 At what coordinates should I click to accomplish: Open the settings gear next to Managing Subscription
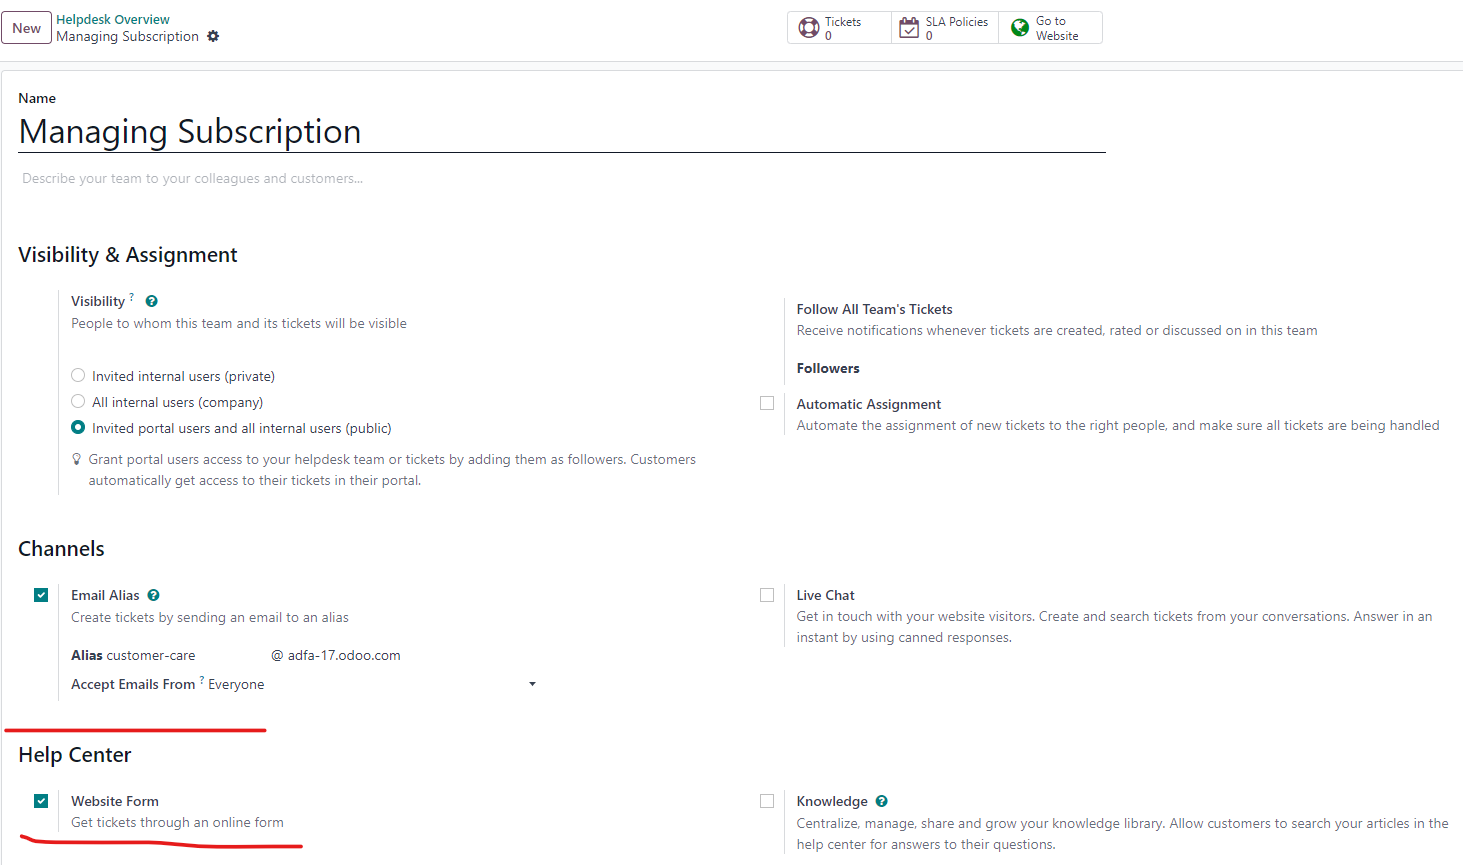pyautogui.click(x=213, y=36)
